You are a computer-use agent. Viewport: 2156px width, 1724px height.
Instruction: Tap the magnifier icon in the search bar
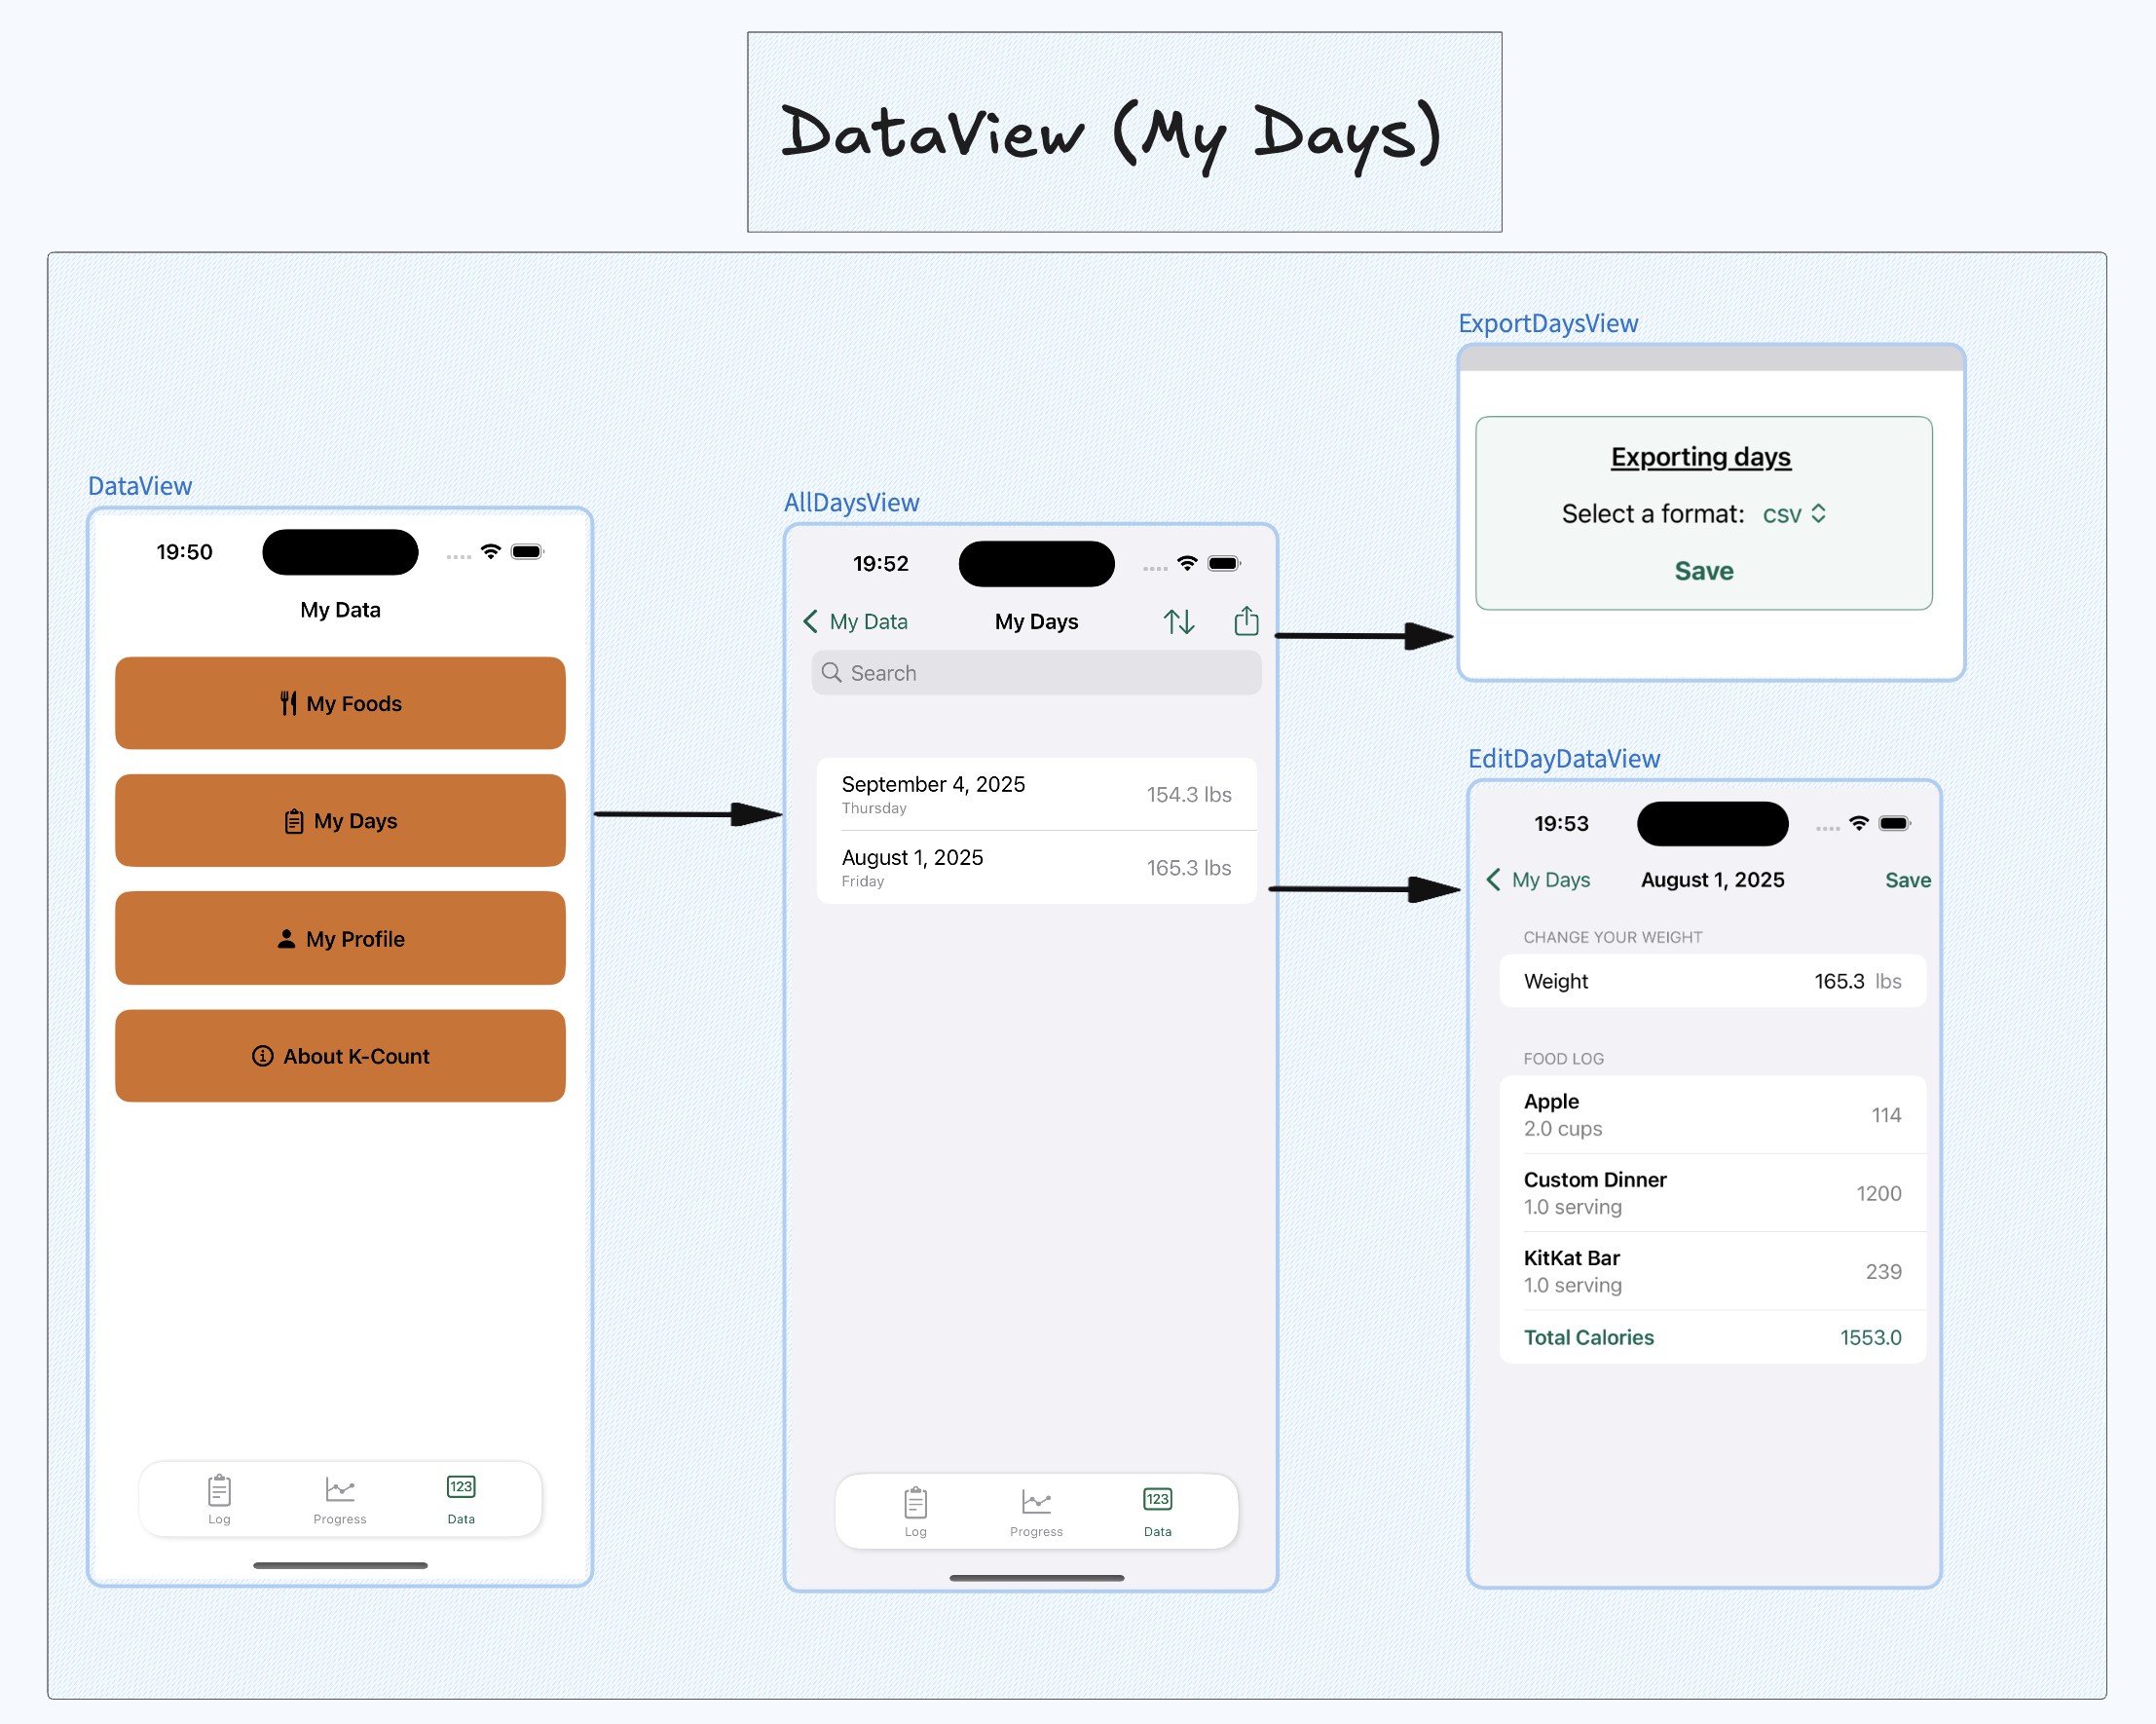(x=833, y=672)
